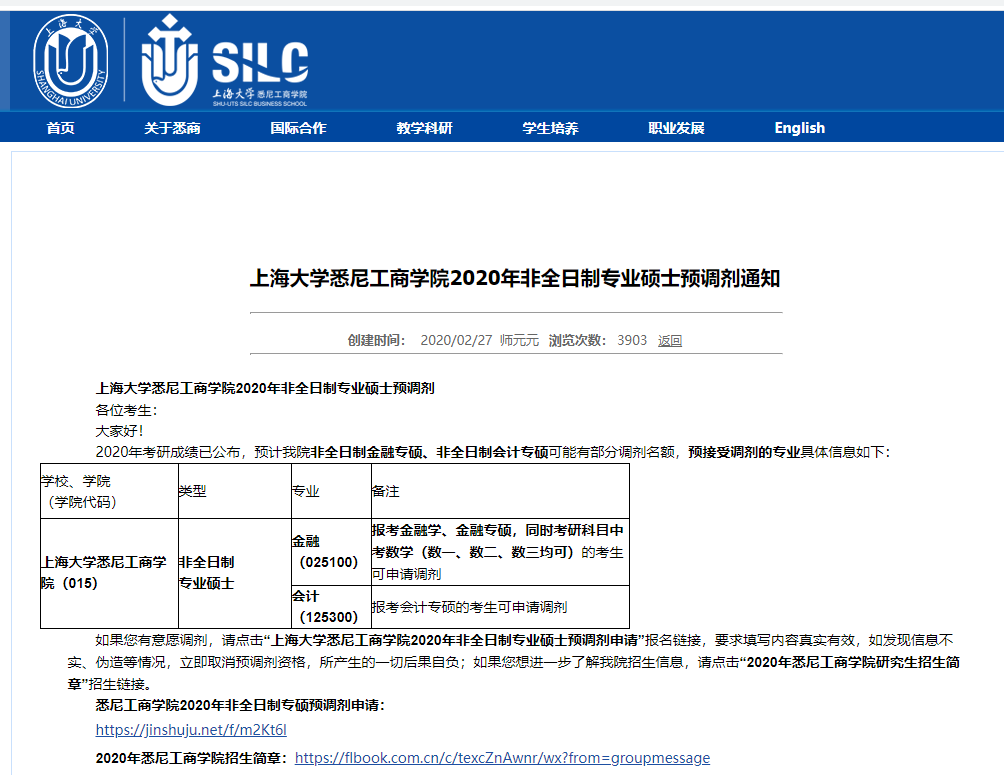Click the creation date 2020/02/27
Screen dimensions: 1004x775
(x=456, y=340)
